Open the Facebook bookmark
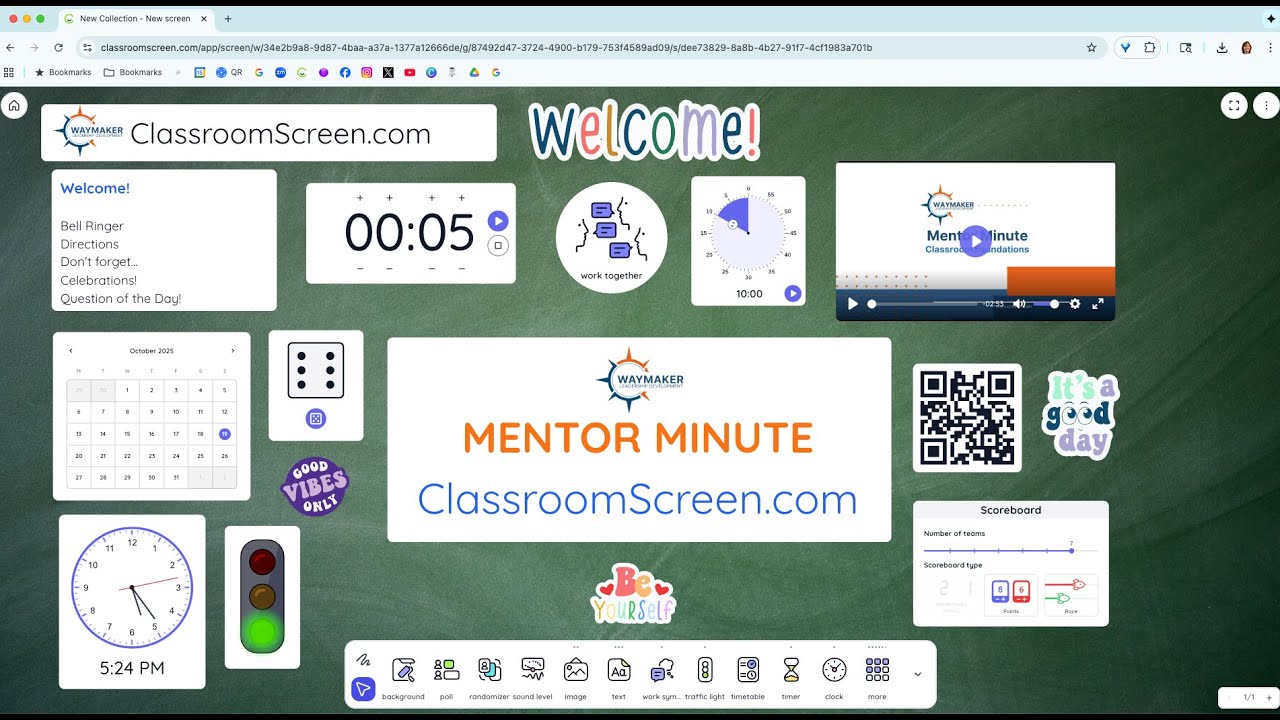1280x720 pixels. tap(345, 72)
